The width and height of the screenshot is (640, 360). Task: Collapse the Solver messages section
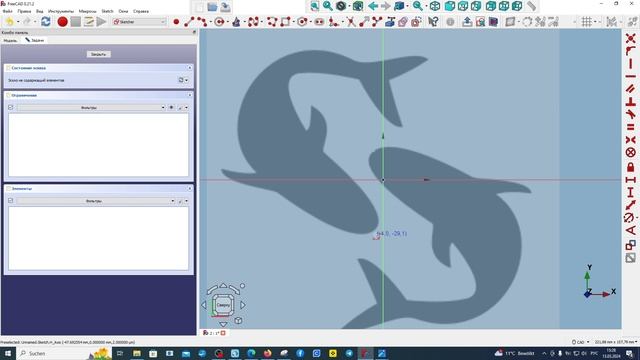189,68
